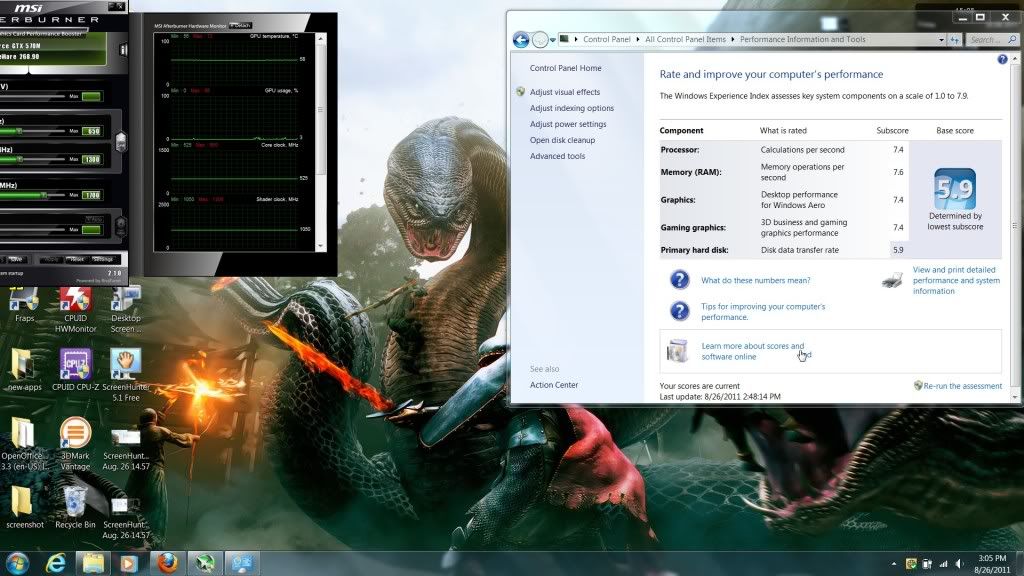Expand breadcrumb arrow after Control Panel
Viewport: 1024px width, 576px height.
coord(638,40)
